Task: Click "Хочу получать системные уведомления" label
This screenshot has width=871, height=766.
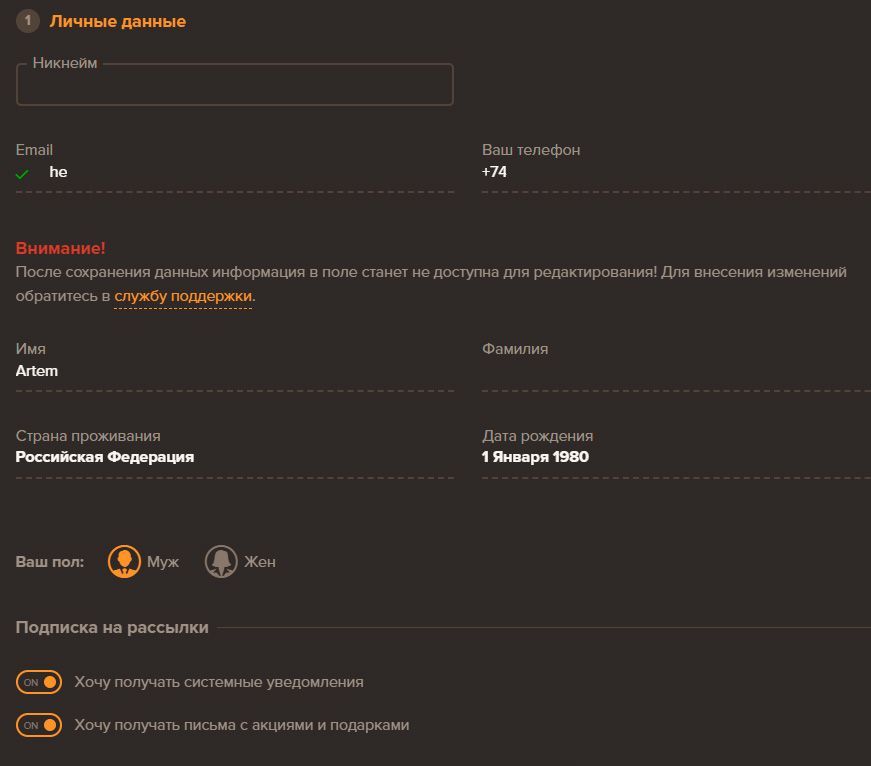Action: point(219,682)
